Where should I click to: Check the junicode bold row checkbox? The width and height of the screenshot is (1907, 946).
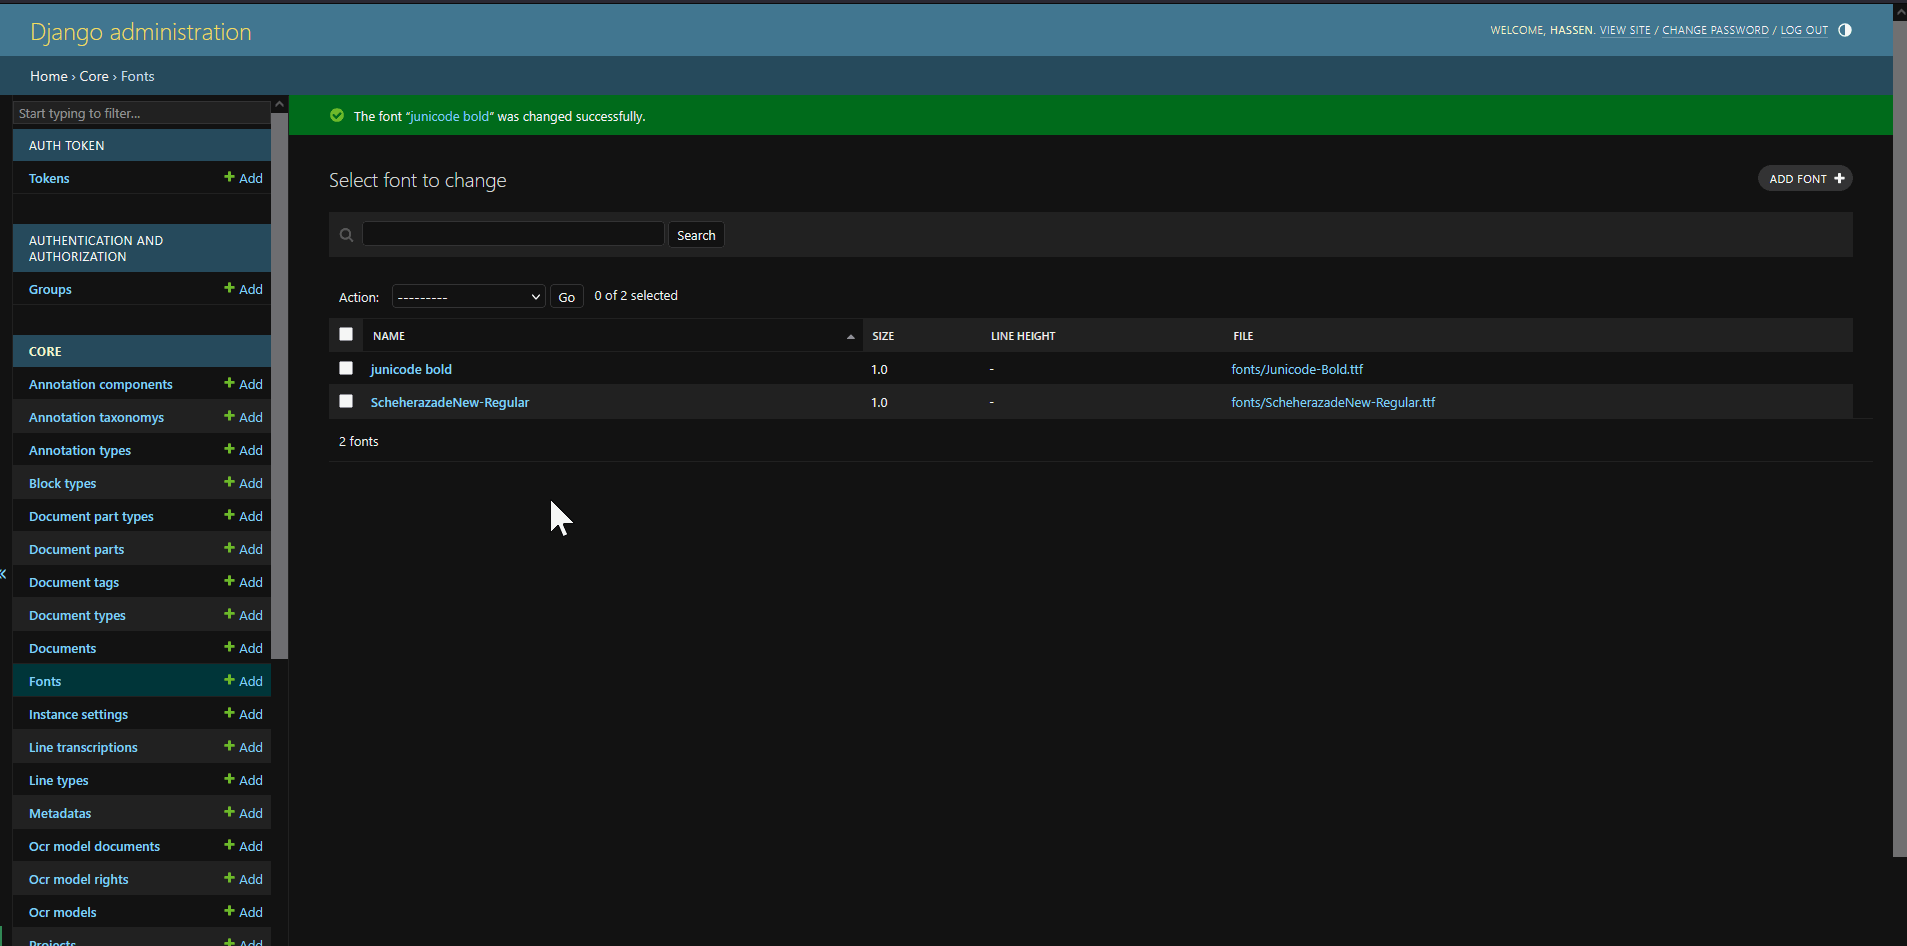pyautogui.click(x=346, y=368)
